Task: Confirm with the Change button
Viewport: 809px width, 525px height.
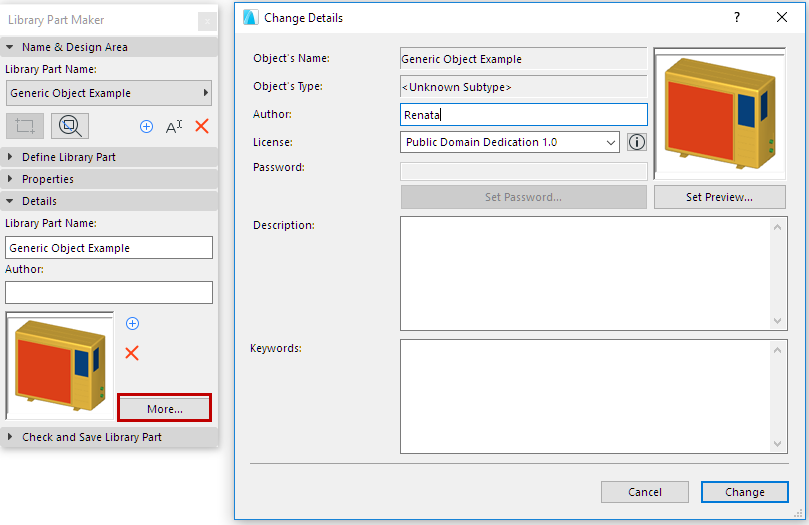Action: pos(744,492)
